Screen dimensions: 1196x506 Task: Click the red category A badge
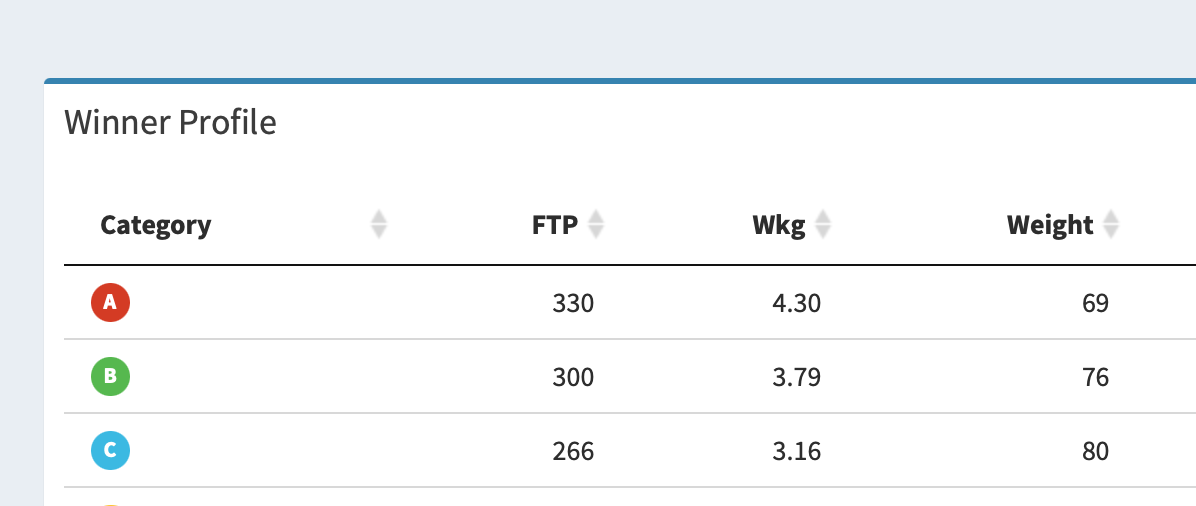click(x=111, y=302)
